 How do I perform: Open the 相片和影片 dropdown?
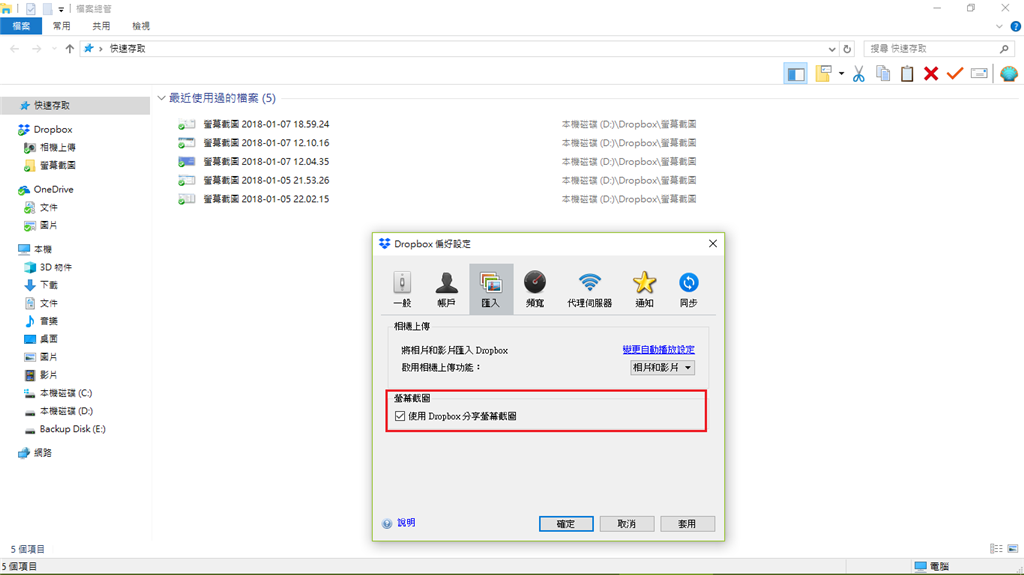pos(662,367)
